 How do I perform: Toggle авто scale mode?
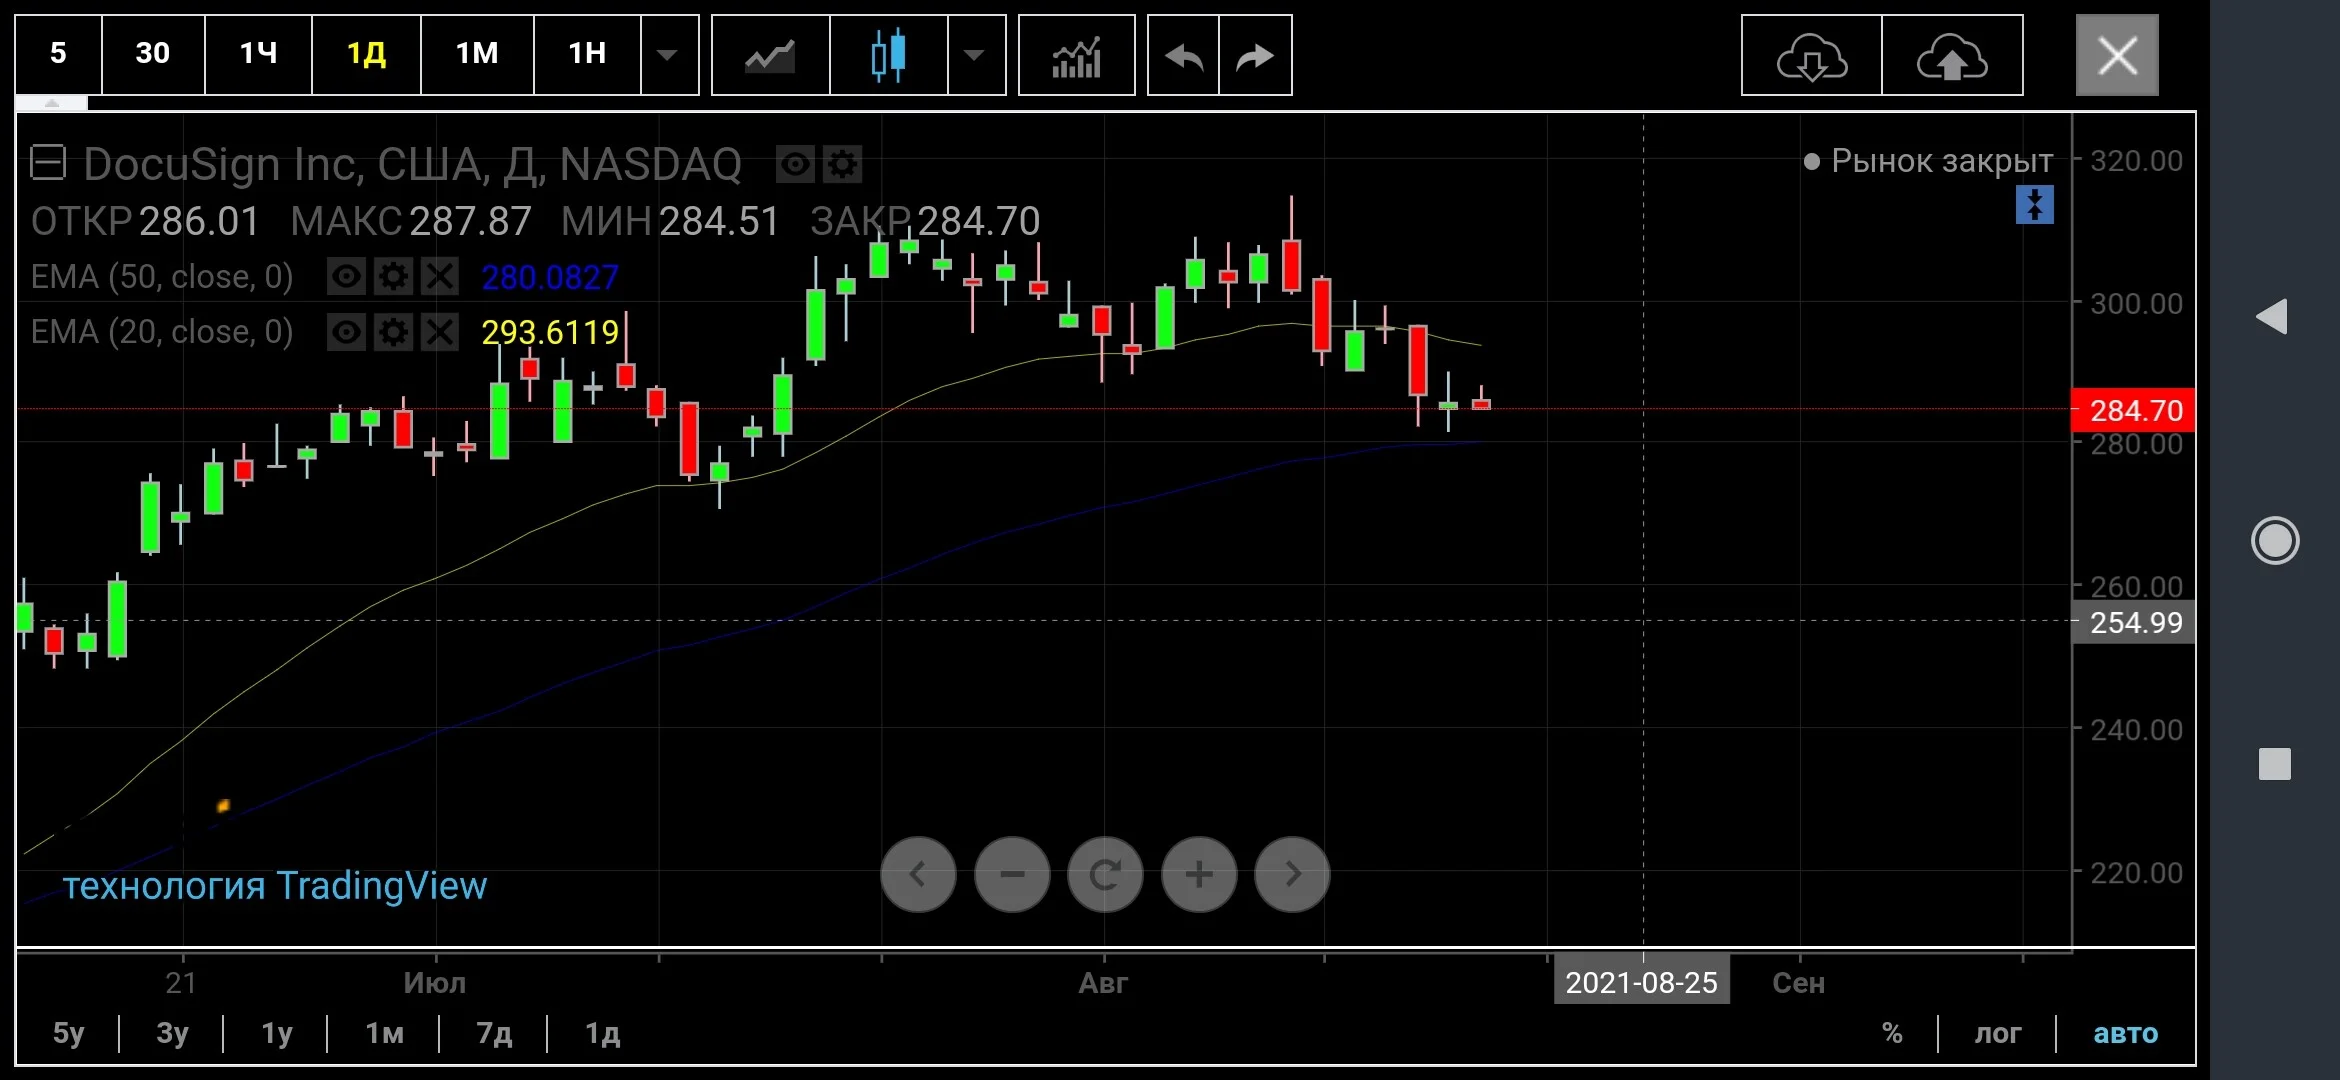click(x=2125, y=1033)
